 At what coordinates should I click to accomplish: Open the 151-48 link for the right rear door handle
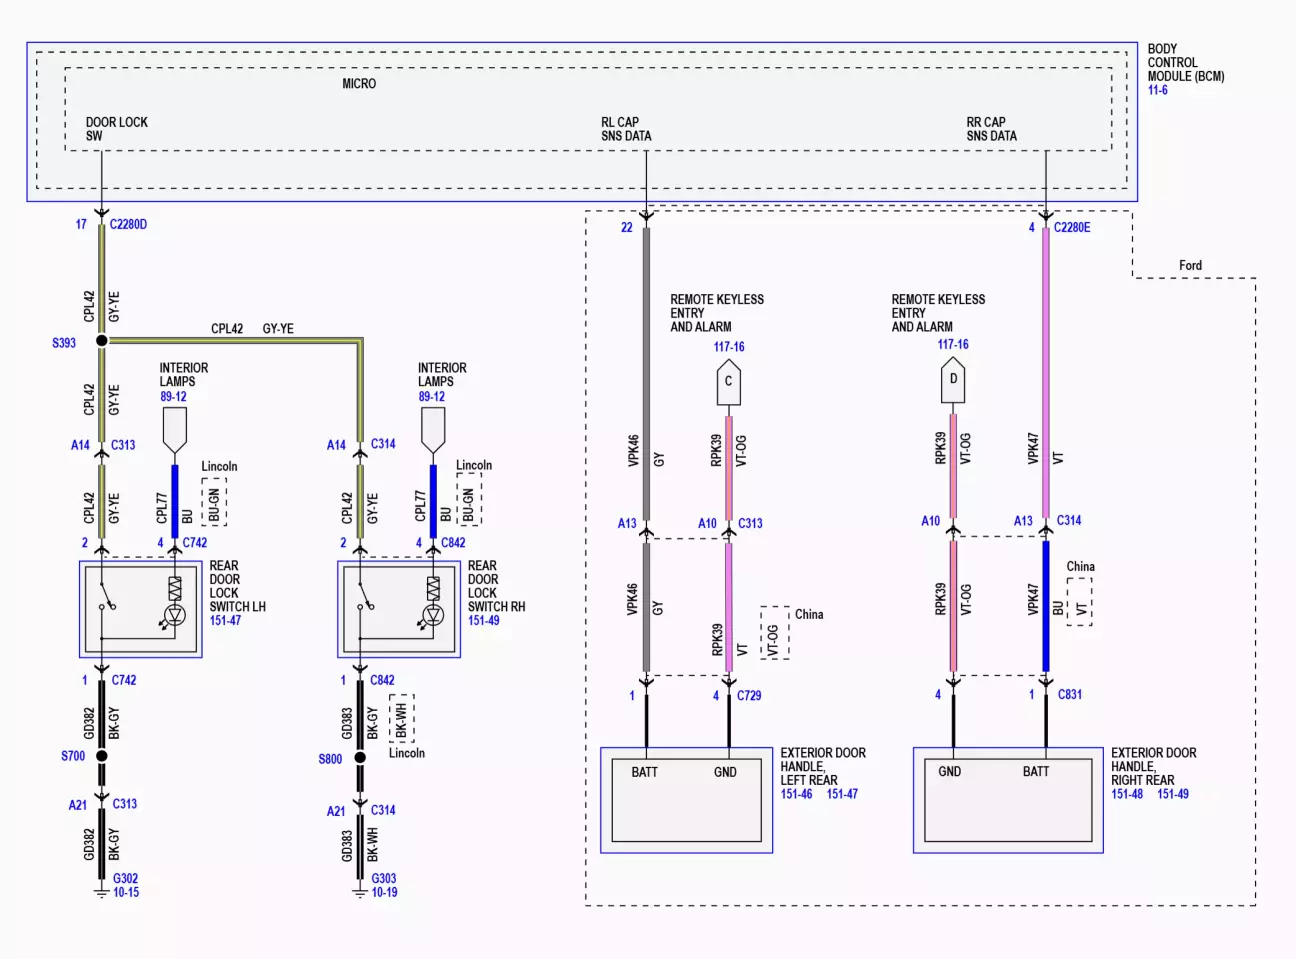[x=1127, y=794]
